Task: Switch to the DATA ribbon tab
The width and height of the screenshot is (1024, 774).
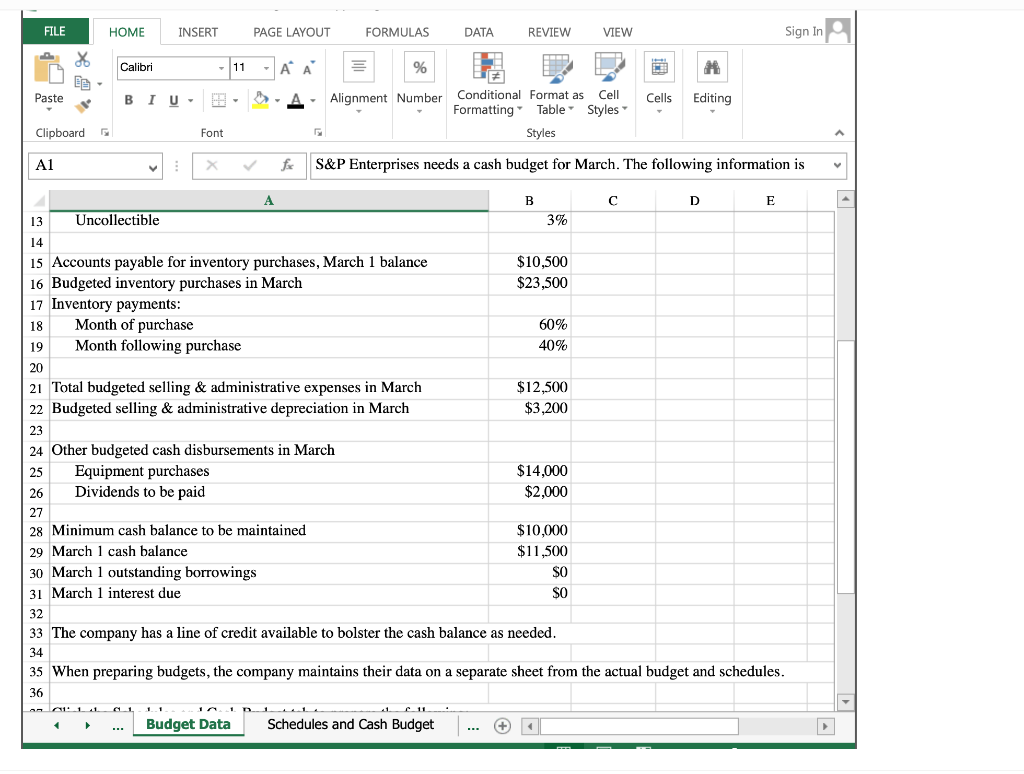Action: click(479, 32)
